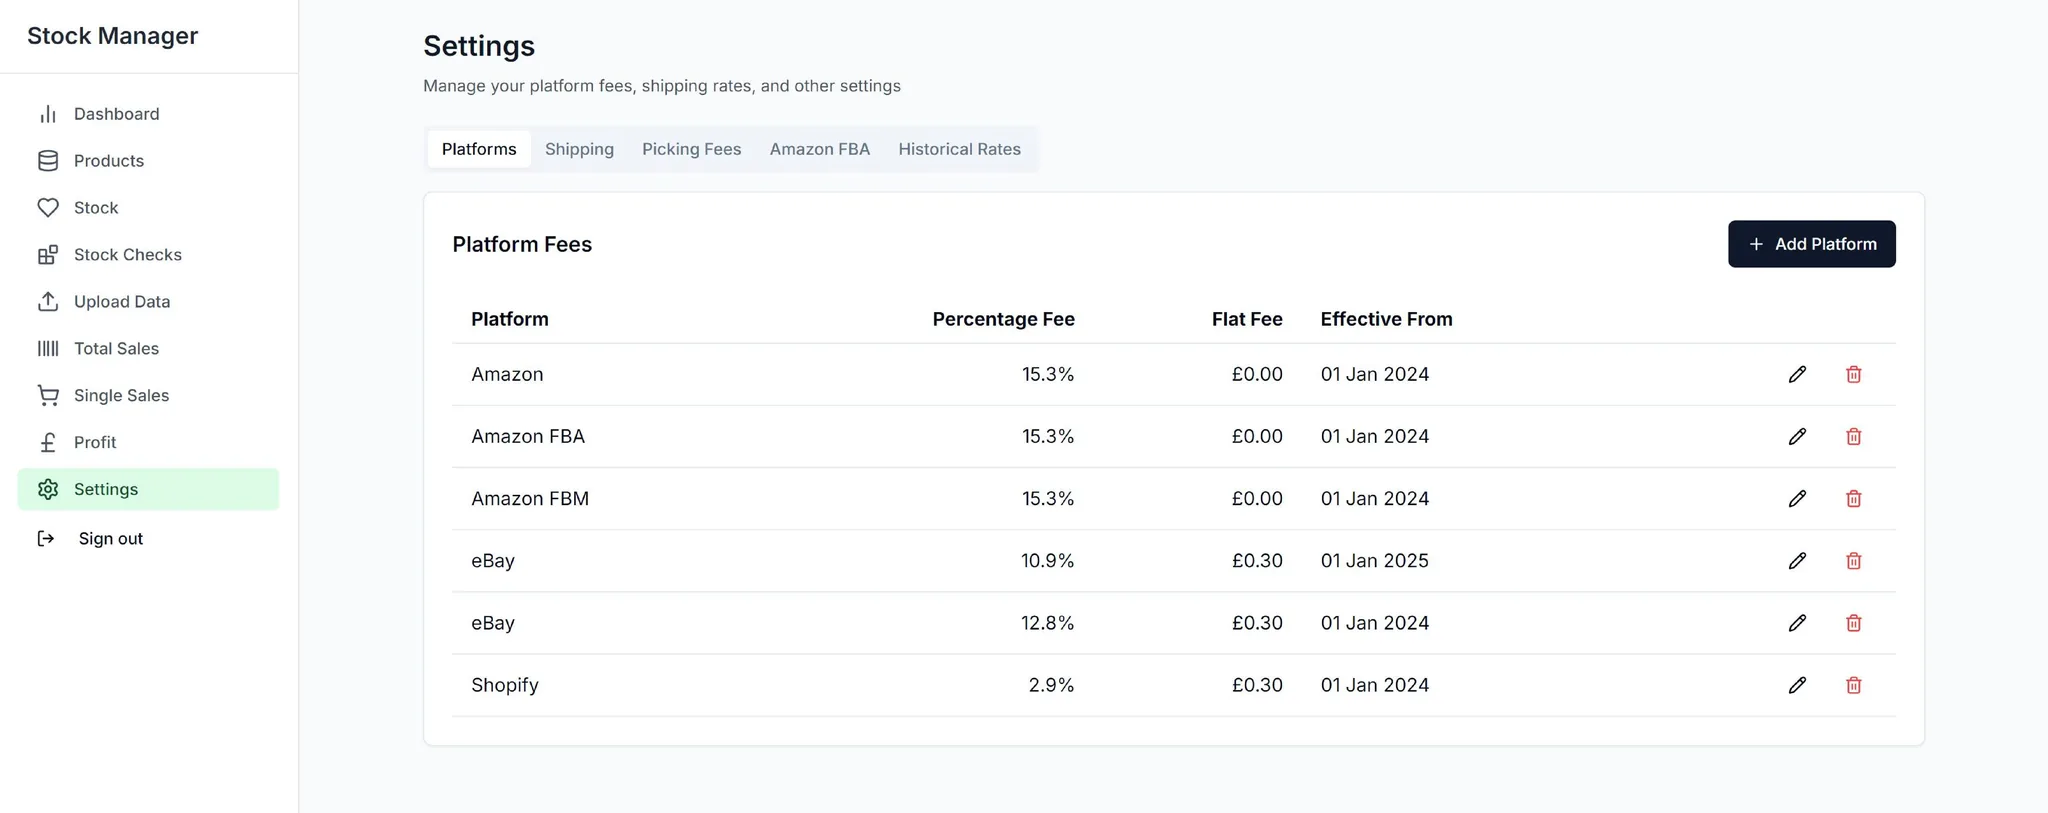Delete the Amazon platform fee row

click(x=1853, y=374)
